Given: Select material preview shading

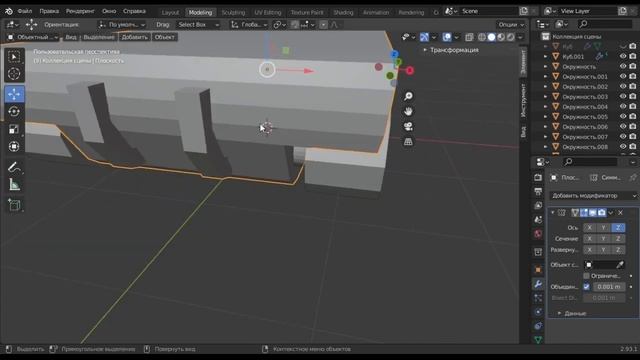Looking at the screenshot, I should 501,37.
